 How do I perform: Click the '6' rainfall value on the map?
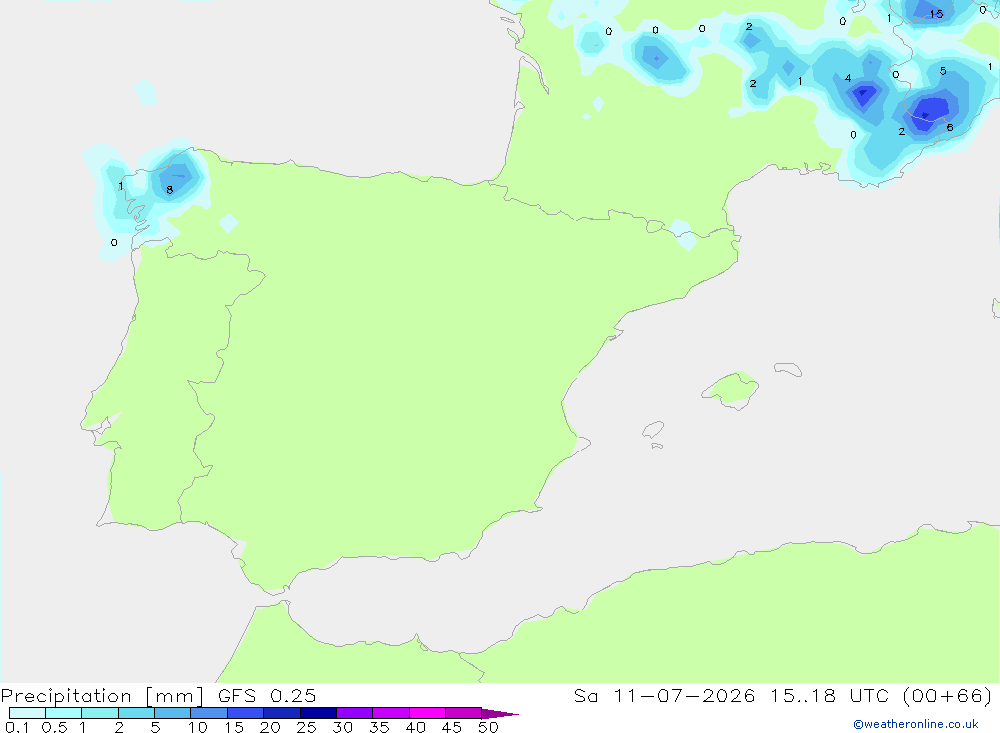pos(950,128)
